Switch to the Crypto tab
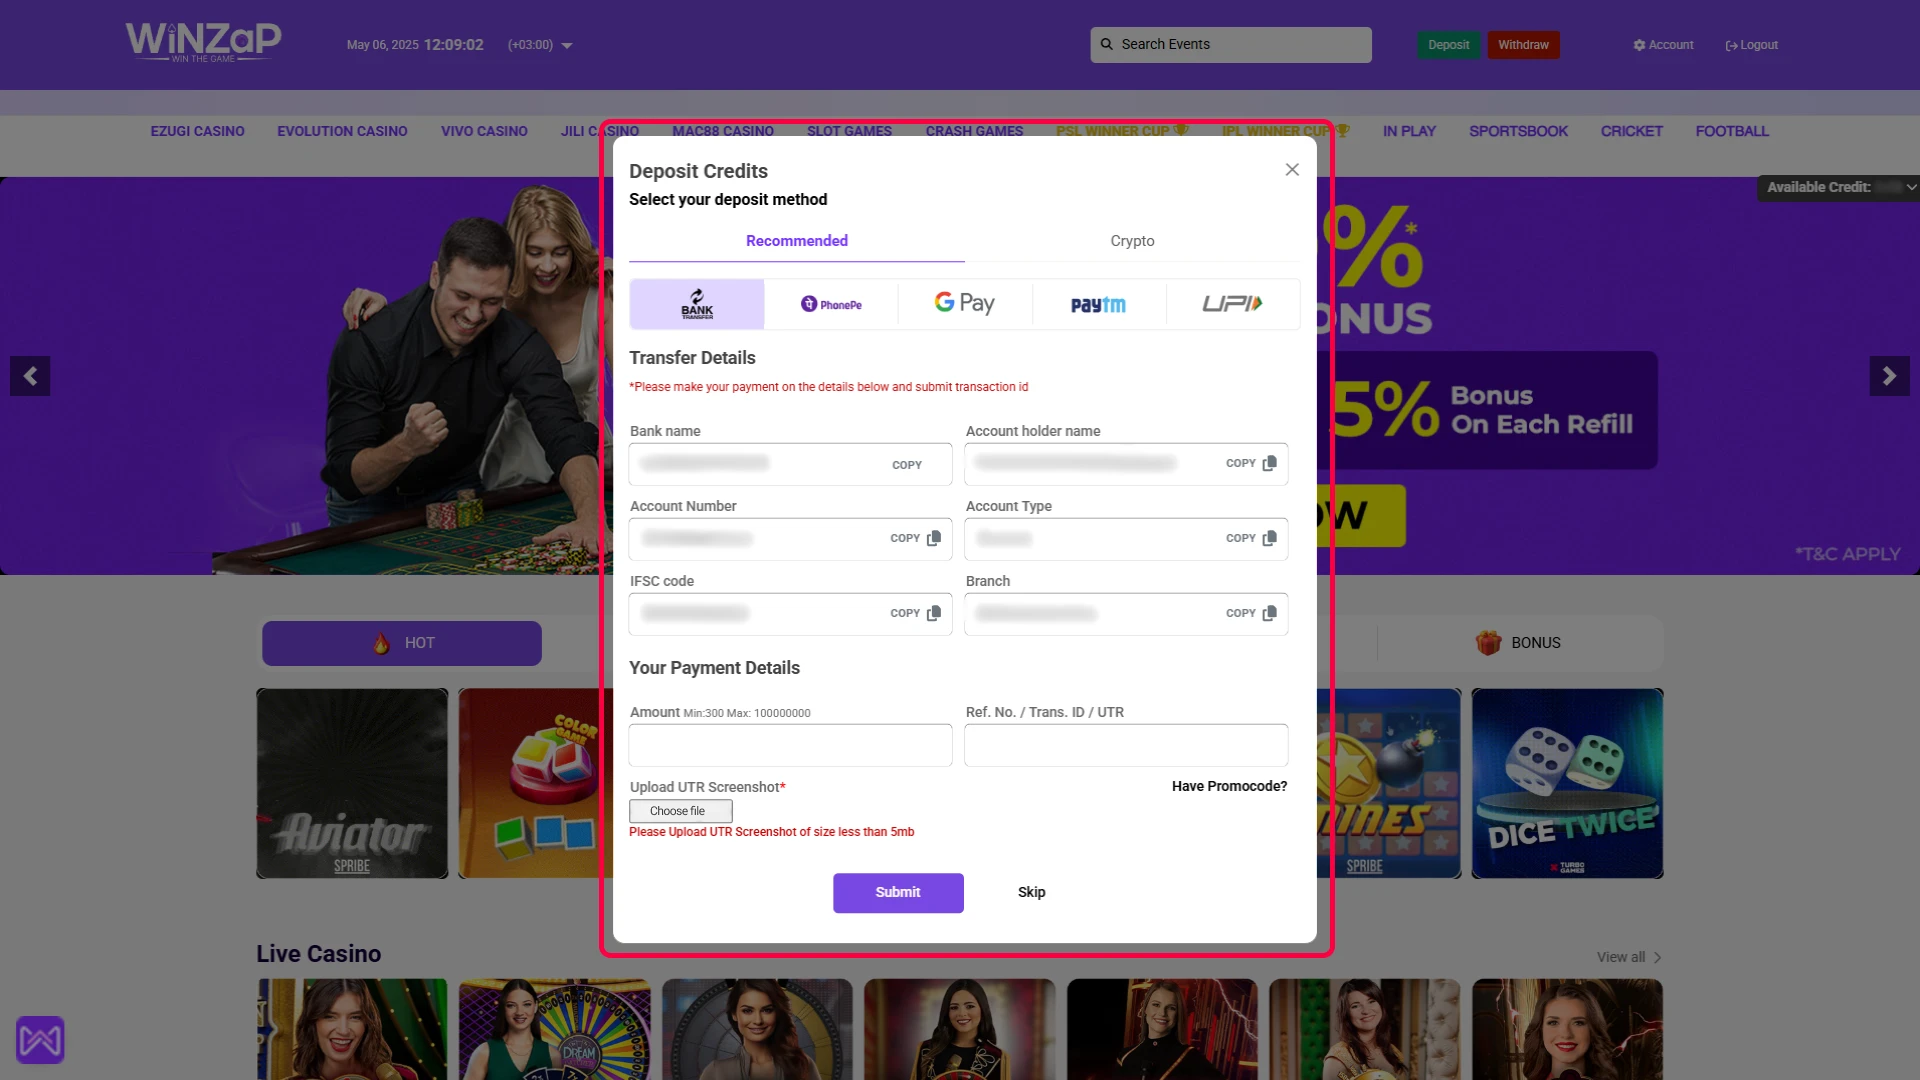Screen dimensions: 1920x1080 [x=1132, y=241]
